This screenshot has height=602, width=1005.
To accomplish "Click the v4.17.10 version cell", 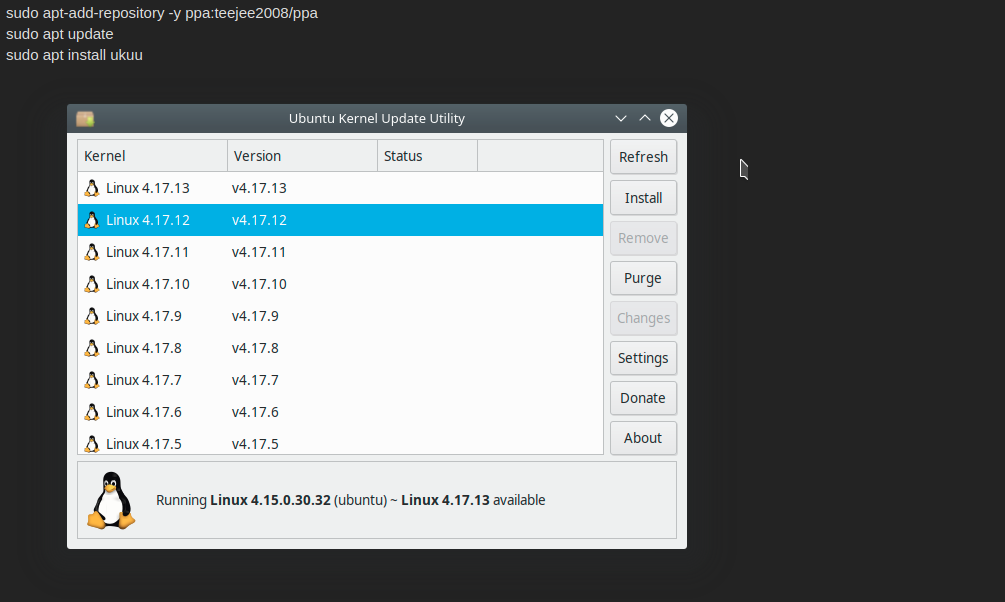I will pyautogui.click(x=259, y=284).
